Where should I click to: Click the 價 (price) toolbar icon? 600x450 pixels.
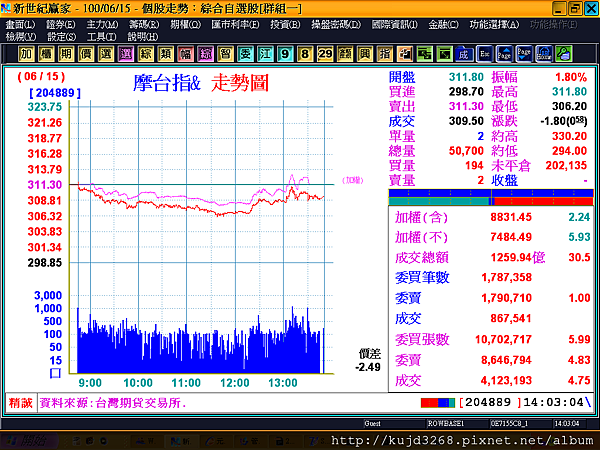[86, 54]
